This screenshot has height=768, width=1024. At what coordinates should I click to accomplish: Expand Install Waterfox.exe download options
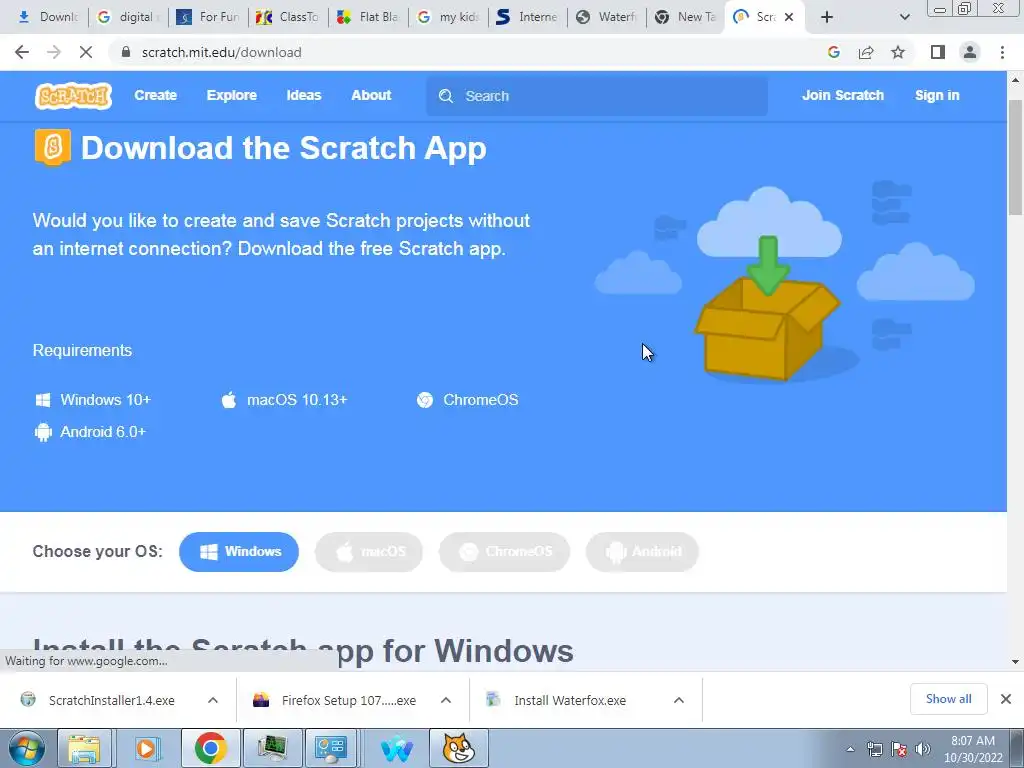tap(679, 700)
